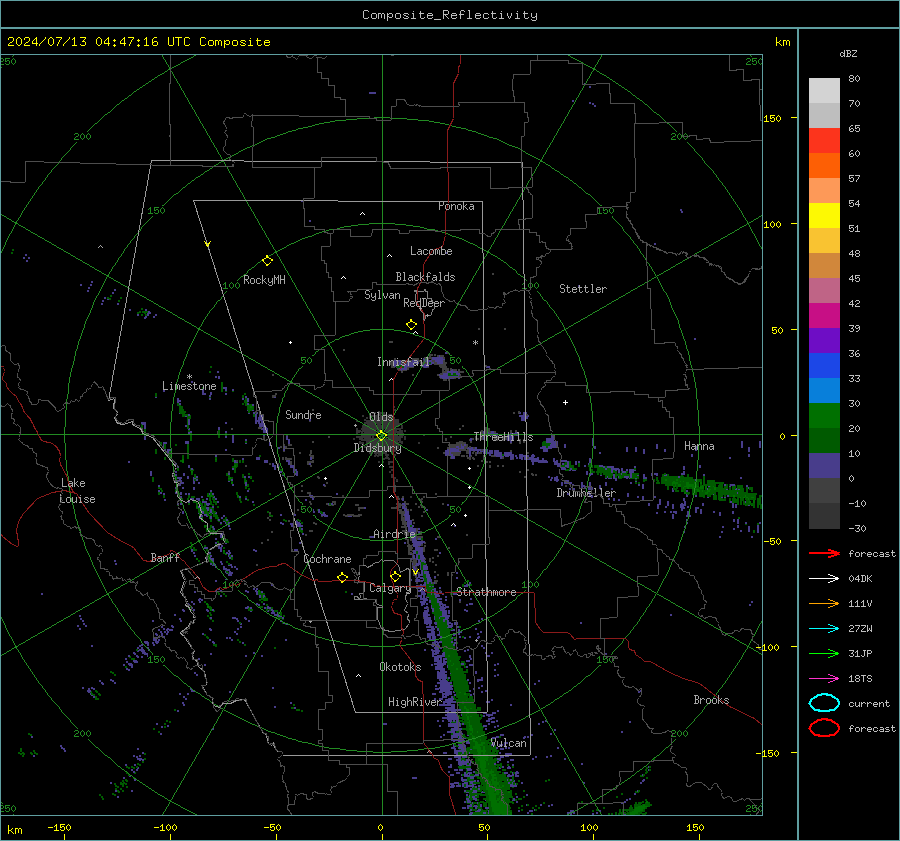Click the Stettler label
900x841 pixels.
[583, 289]
